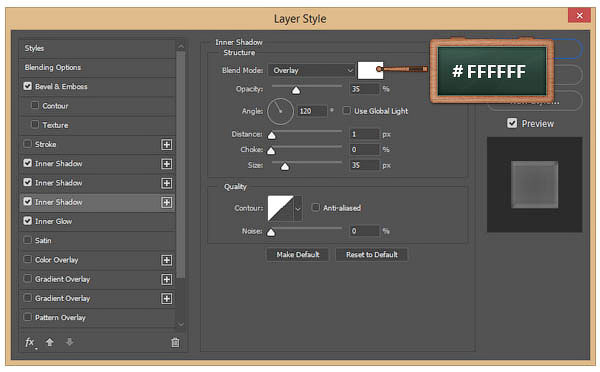
Task: Tick the Pattern Overlay checkbox
Action: 28,317
